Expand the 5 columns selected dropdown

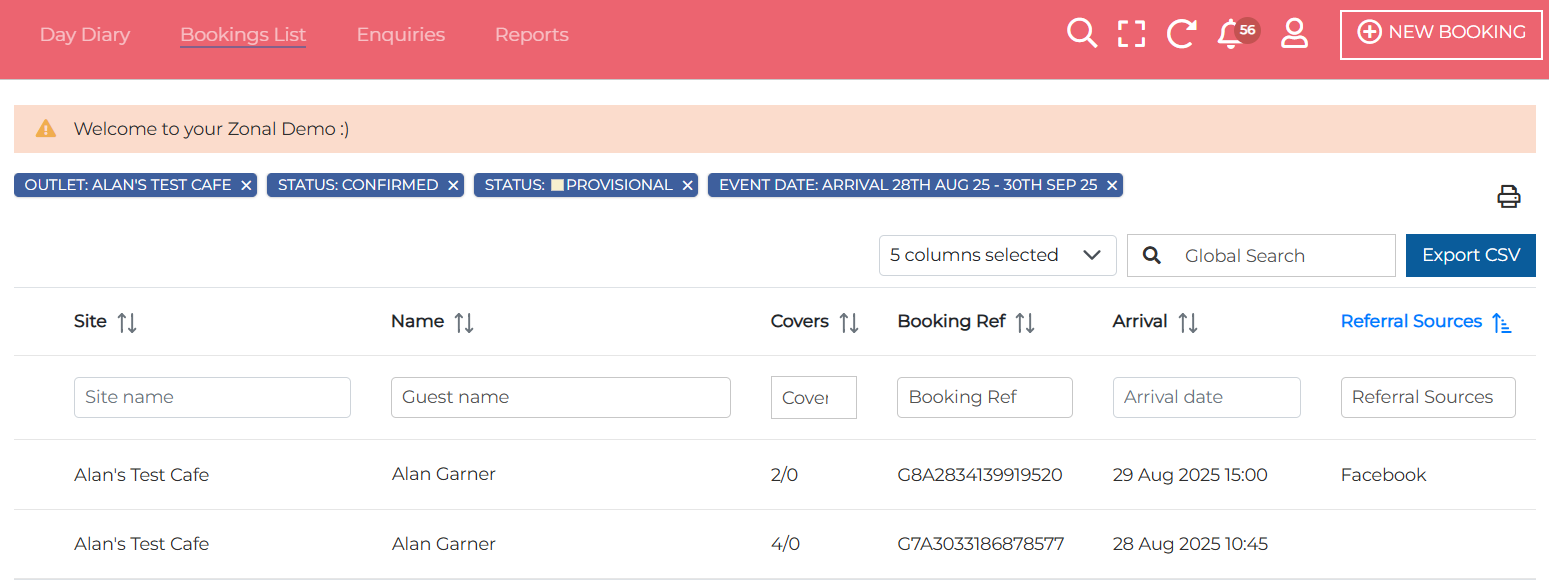(x=997, y=255)
